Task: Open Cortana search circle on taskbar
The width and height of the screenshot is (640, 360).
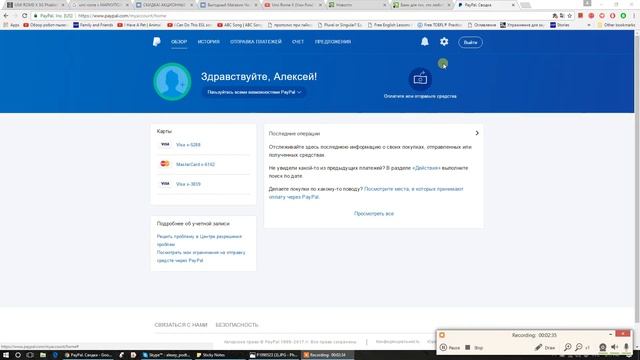Action: click(x=18, y=355)
